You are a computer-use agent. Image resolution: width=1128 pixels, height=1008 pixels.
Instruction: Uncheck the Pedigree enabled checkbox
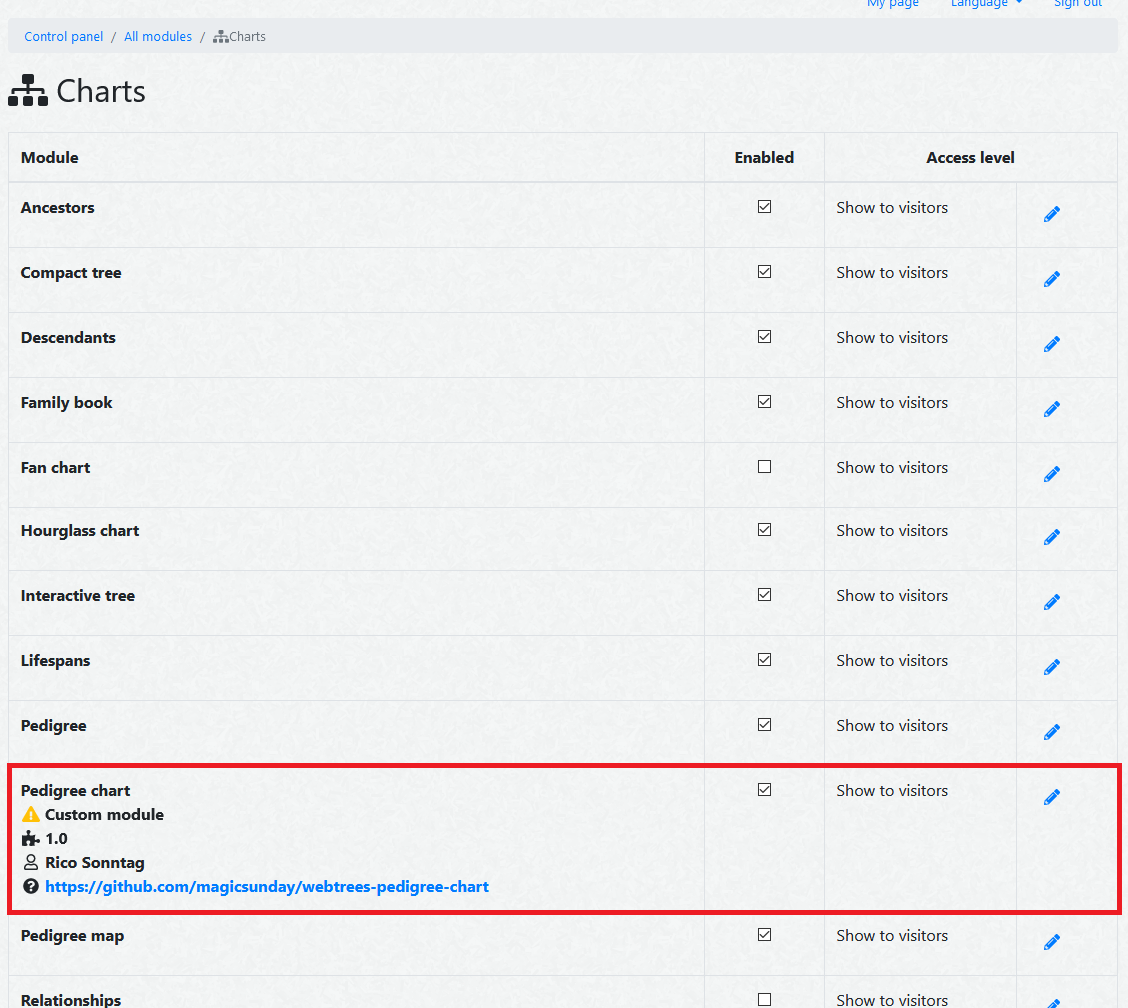click(x=765, y=725)
